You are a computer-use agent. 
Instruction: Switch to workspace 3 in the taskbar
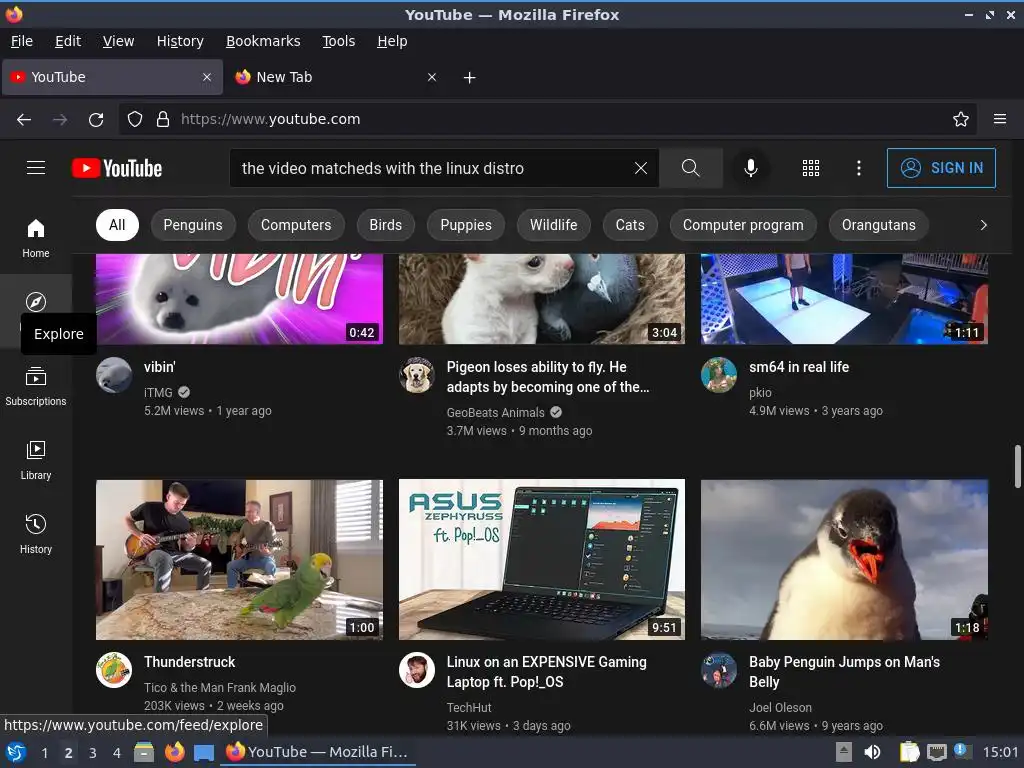[93, 752]
